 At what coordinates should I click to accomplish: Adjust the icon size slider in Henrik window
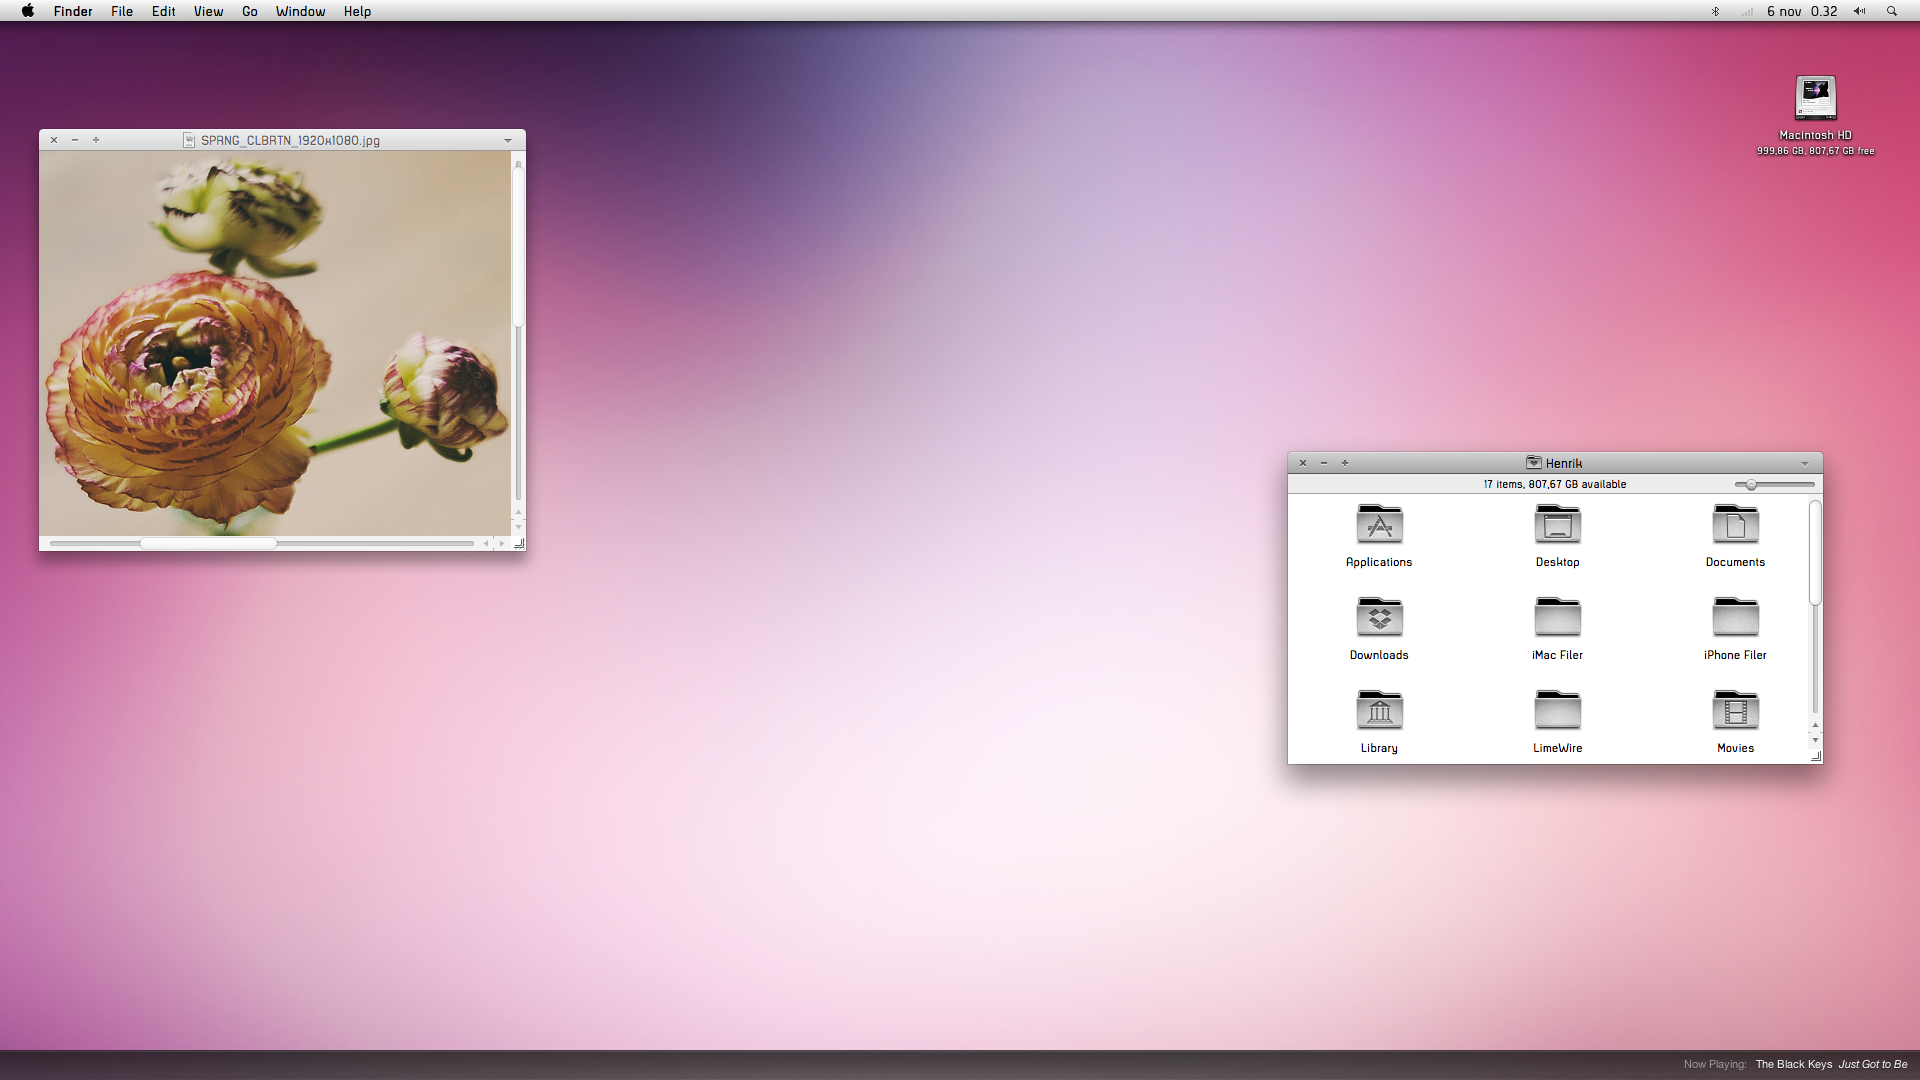click(1751, 485)
